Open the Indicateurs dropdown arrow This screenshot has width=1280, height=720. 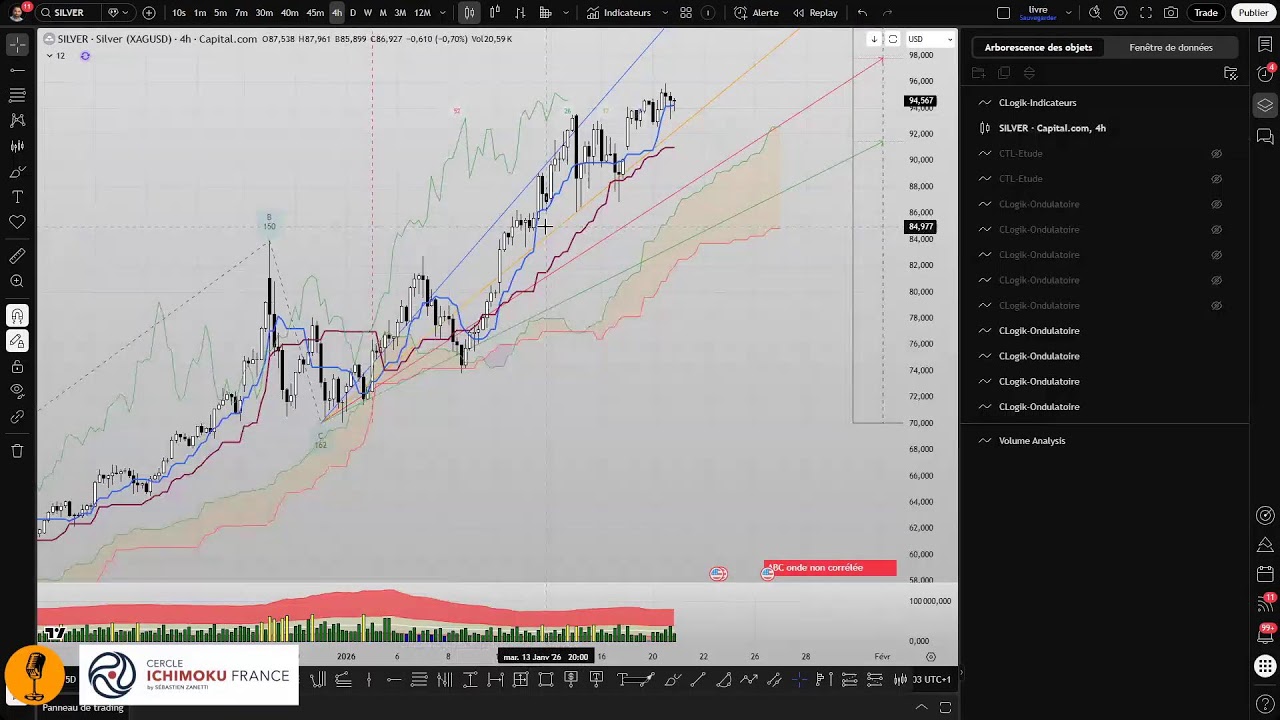point(665,13)
